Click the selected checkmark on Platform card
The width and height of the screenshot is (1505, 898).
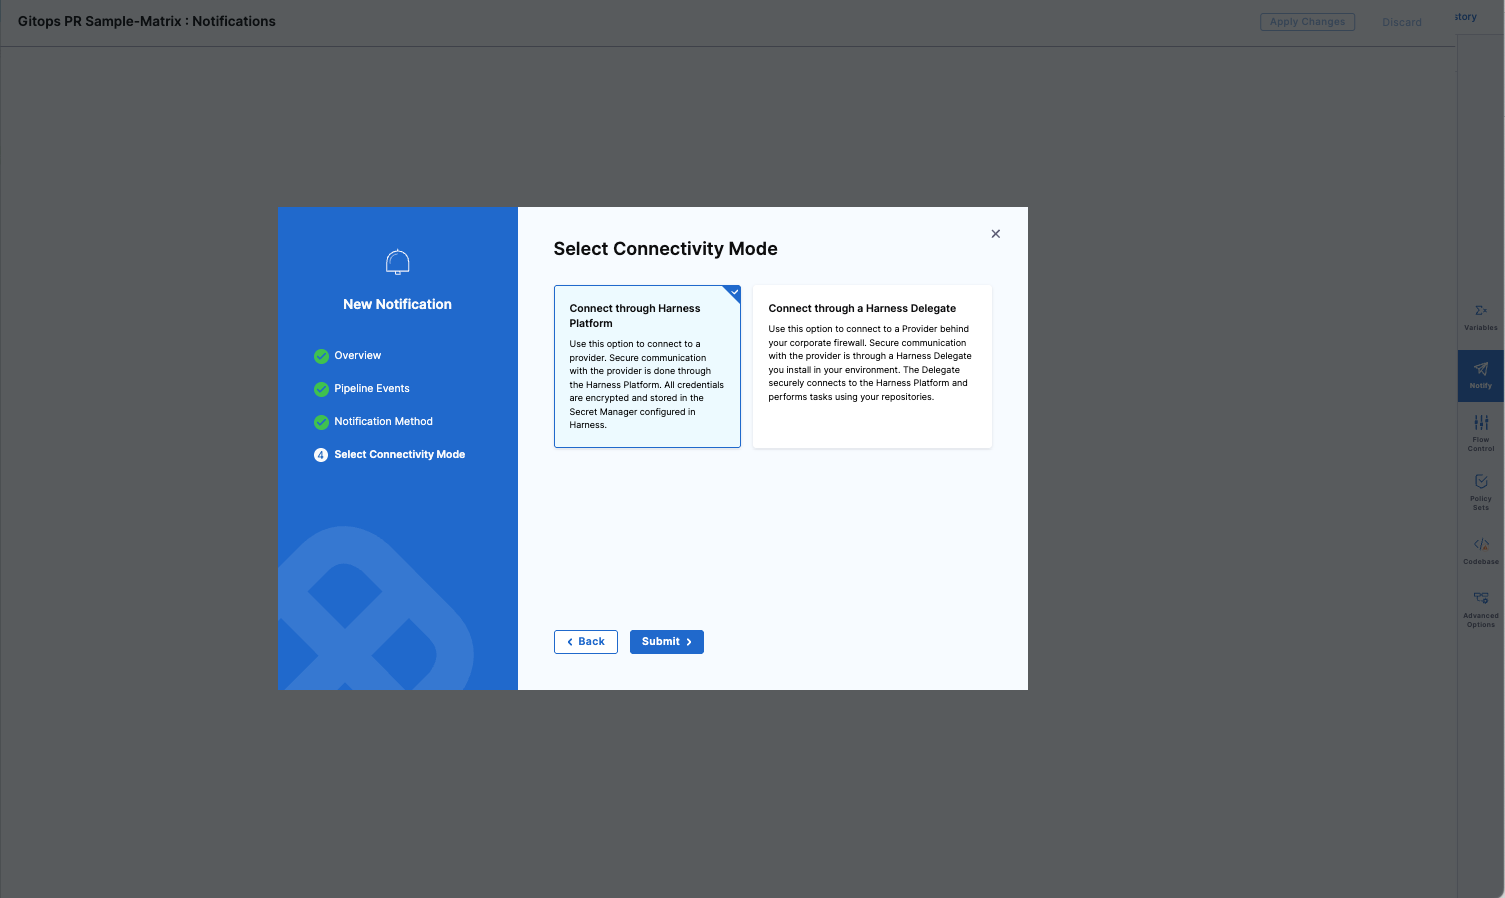coord(734,292)
